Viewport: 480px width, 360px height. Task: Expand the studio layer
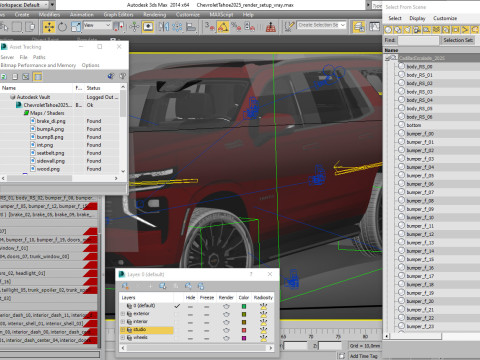123,330
